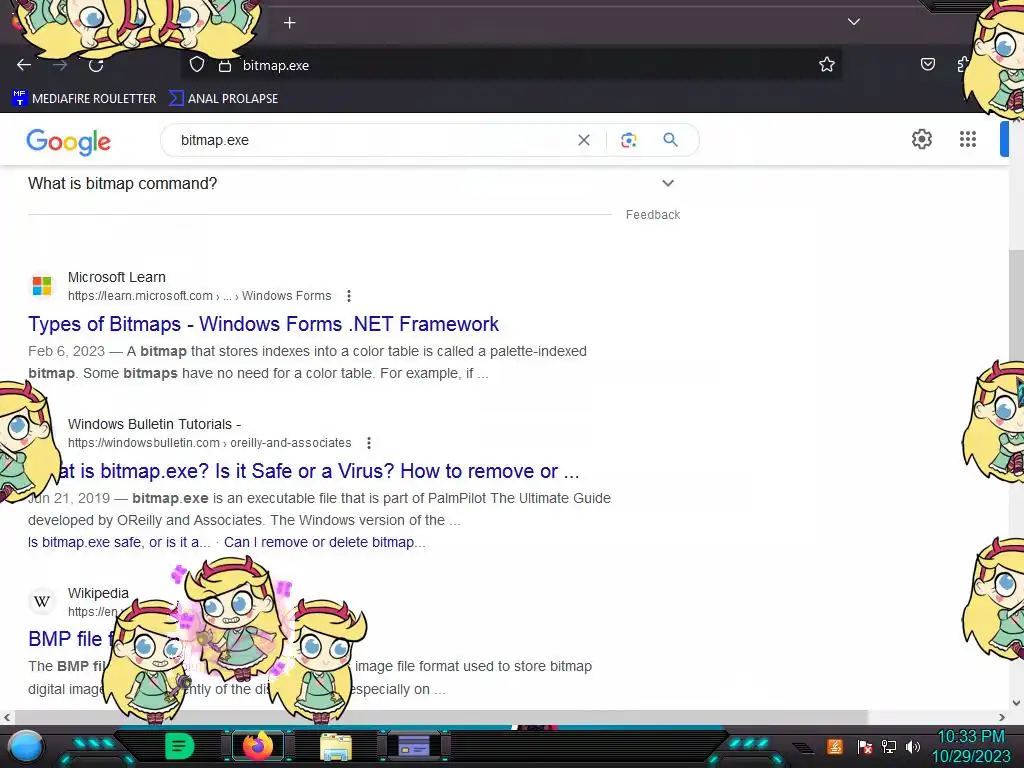
Task: Open the clock showing 10:33 PM
Action: [x=971, y=746]
